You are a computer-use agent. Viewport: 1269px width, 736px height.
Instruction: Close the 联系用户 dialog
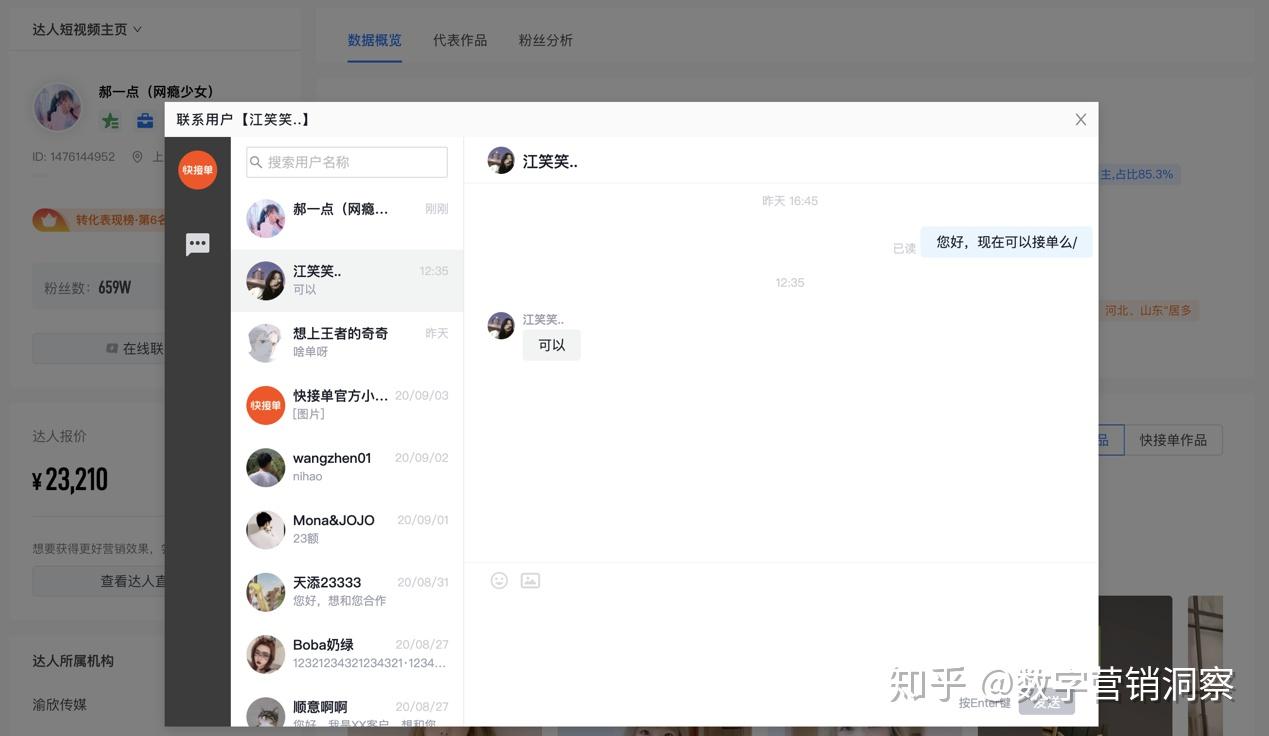click(1080, 119)
